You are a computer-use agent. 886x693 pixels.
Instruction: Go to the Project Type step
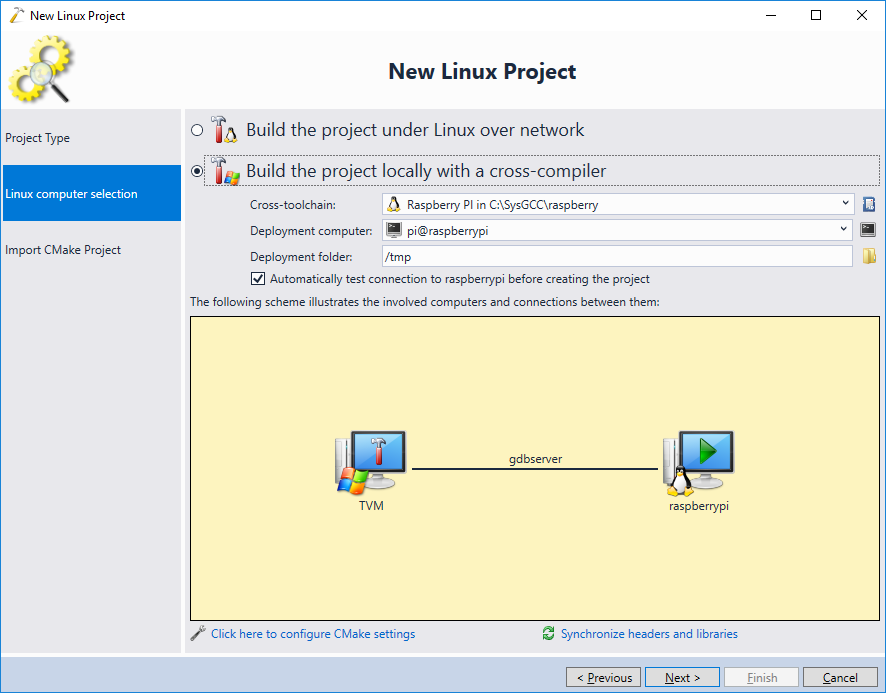tap(92, 137)
